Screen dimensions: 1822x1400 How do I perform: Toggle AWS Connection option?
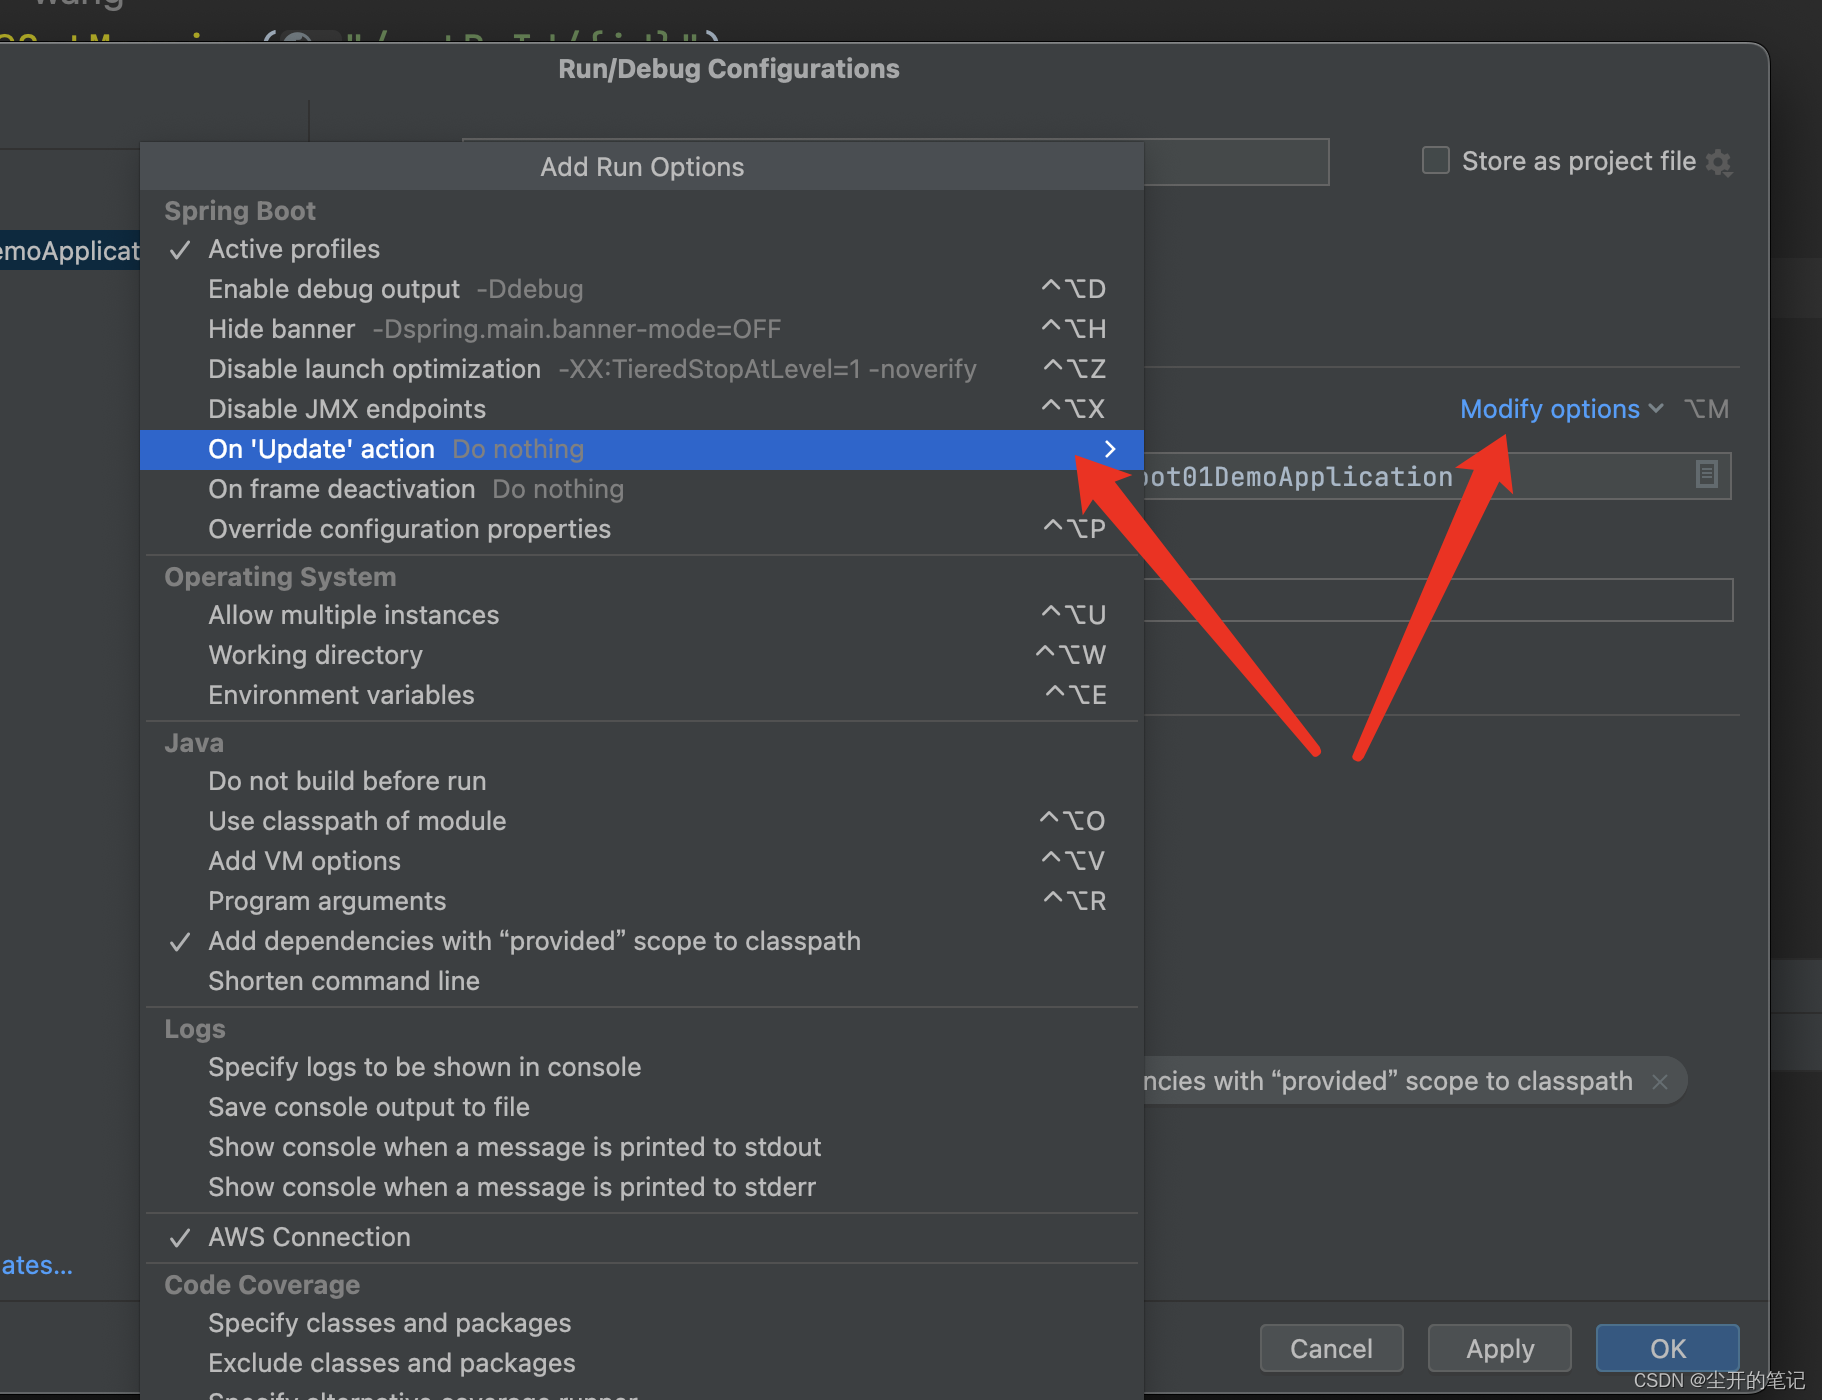(x=642, y=1237)
